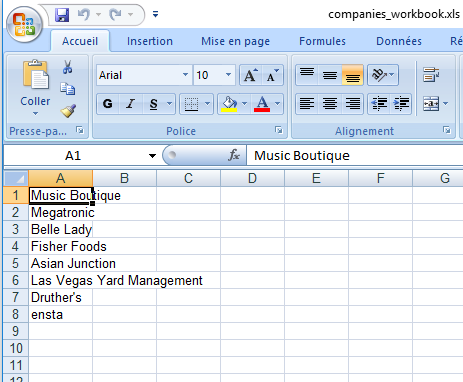This screenshot has height=382, width=463.
Task: Expand the Coller paste options arrow
Action: [x=35, y=113]
